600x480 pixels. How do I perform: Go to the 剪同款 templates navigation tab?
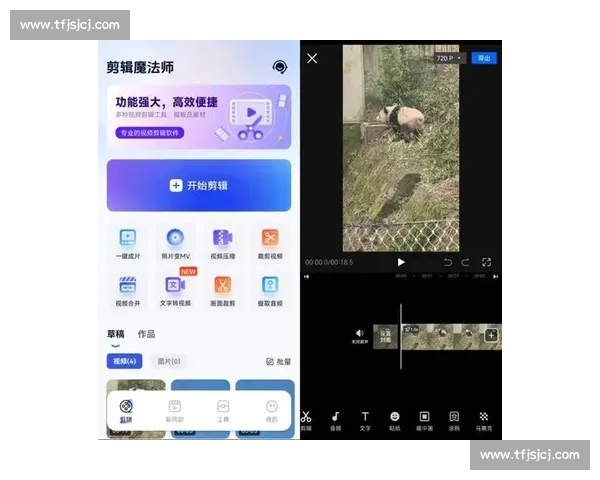pyautogui.click(x=174, y=411)
